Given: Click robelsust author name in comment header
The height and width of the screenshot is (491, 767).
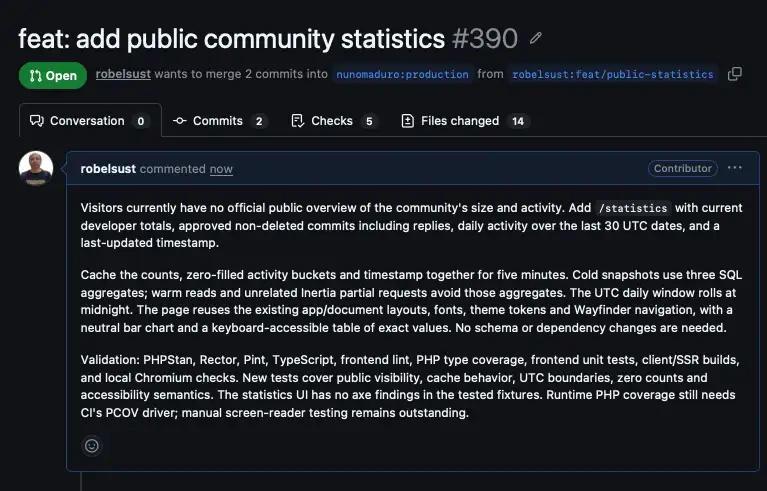Looking at the screenshot, I should point(108,169).
